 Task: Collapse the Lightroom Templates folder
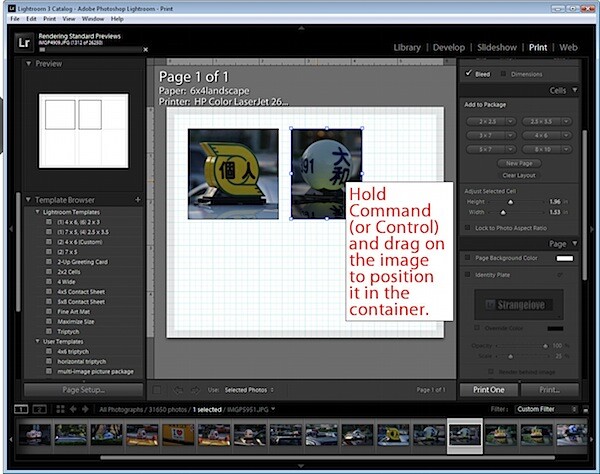(x=38, y=212)
